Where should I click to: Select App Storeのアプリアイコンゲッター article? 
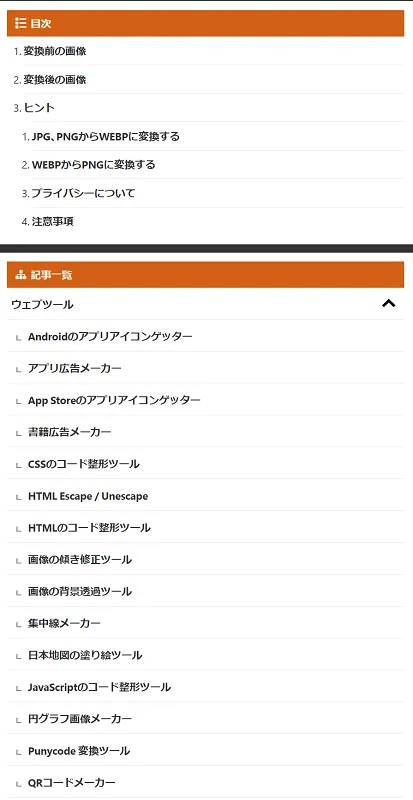pos(114,400)
